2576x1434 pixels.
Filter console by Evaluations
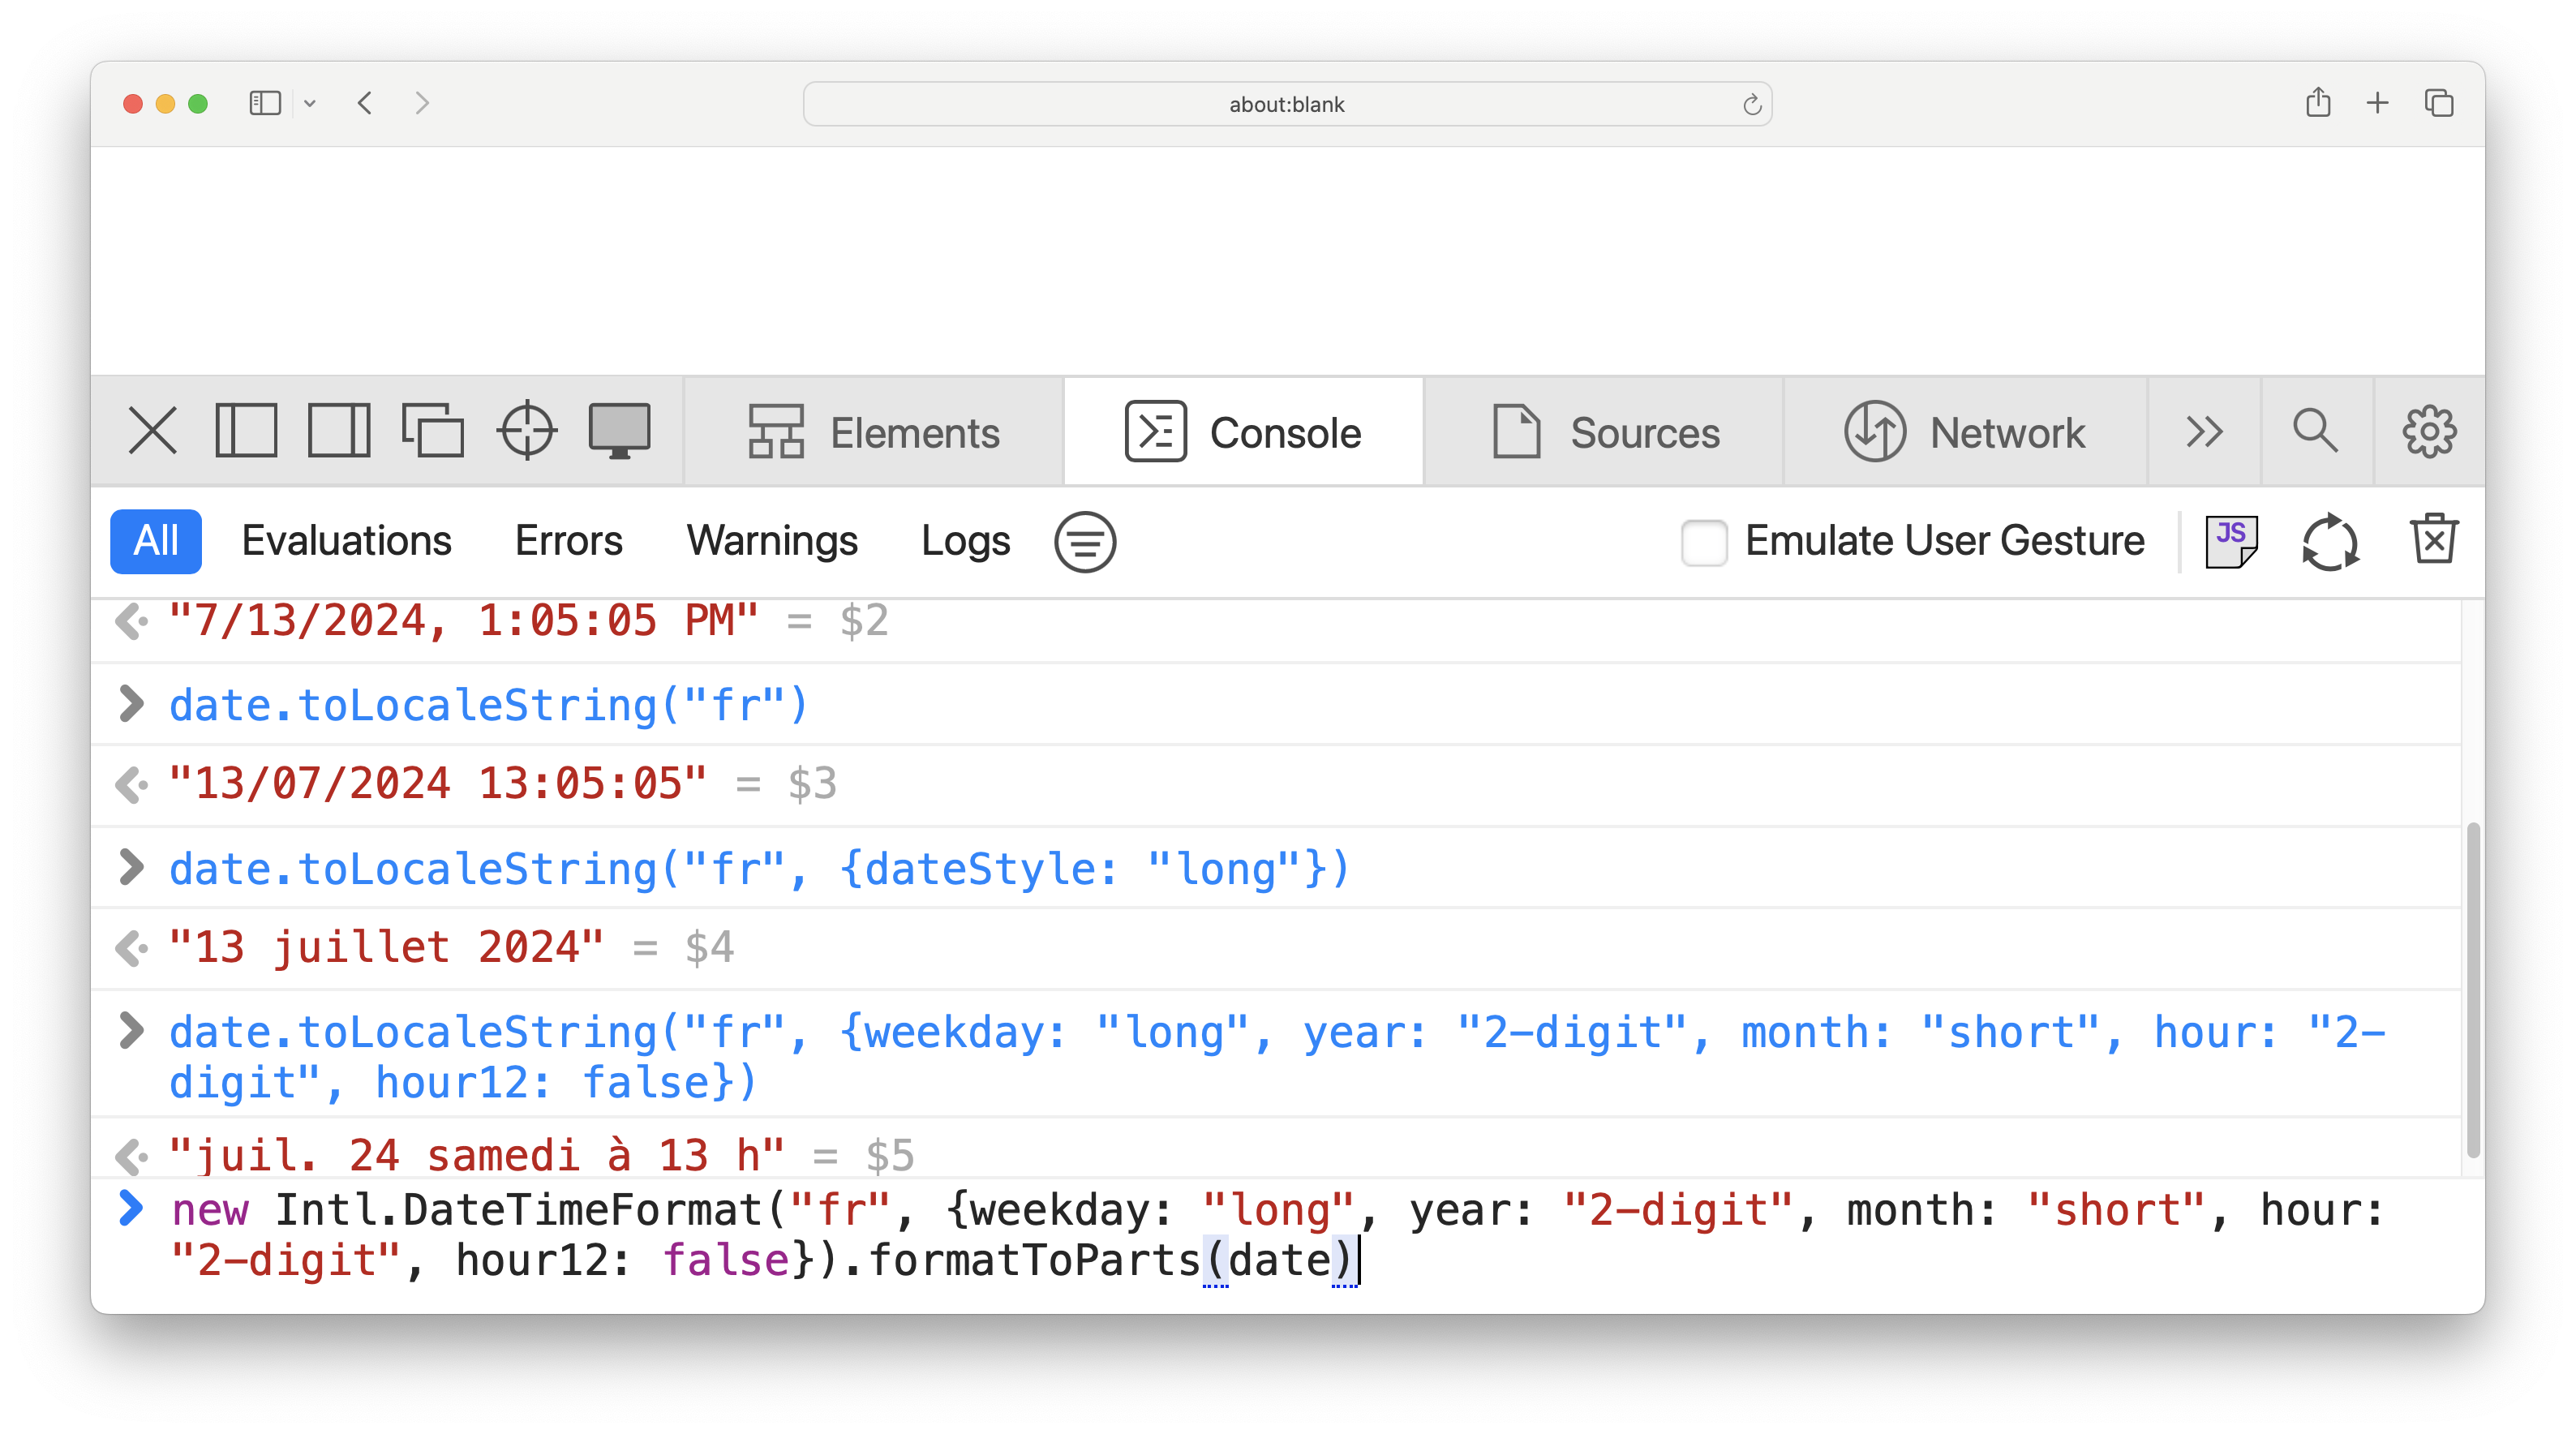coord(347,541)
